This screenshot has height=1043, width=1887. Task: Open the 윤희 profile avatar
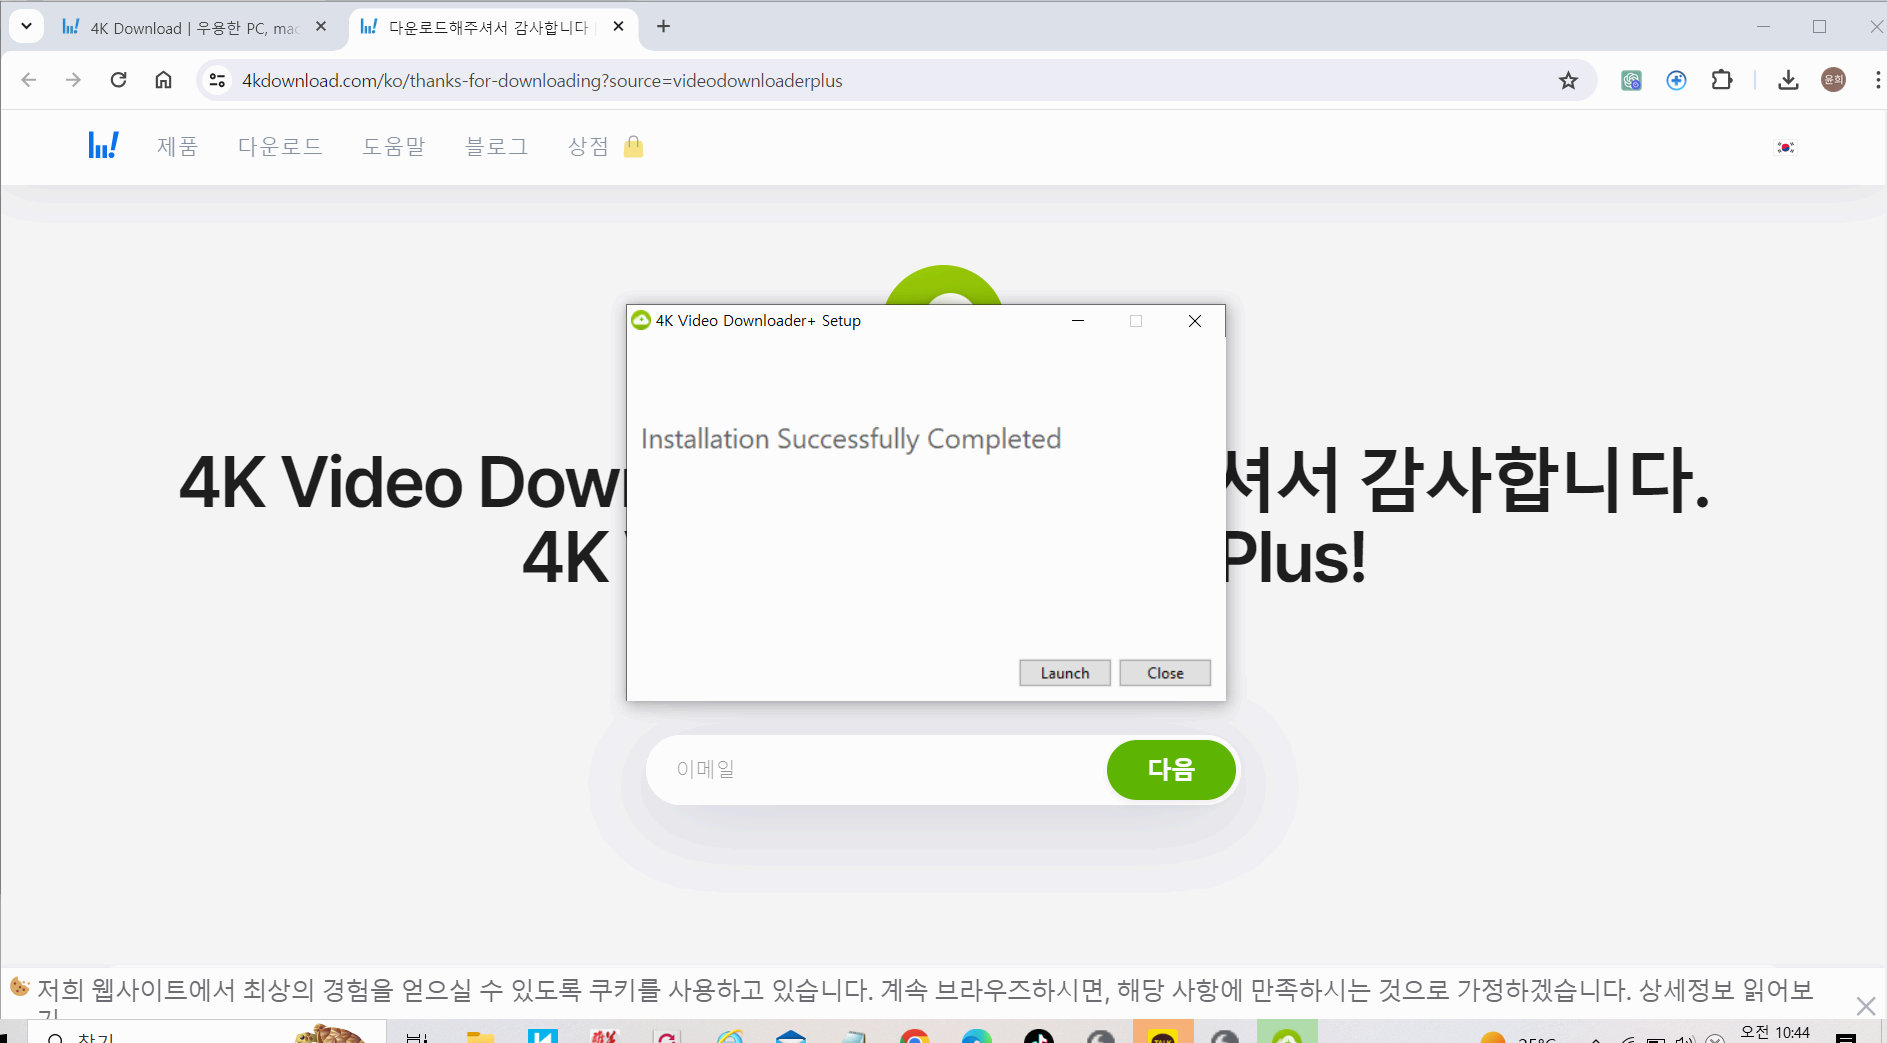click(1833, 80)
